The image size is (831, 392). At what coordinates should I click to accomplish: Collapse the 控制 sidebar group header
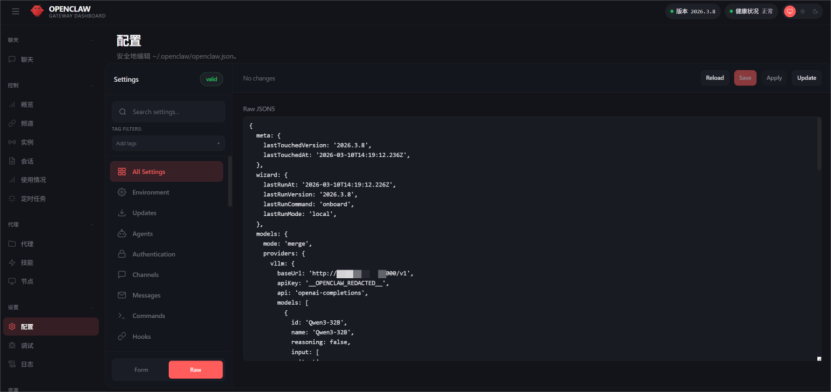[x=51, y=85]
